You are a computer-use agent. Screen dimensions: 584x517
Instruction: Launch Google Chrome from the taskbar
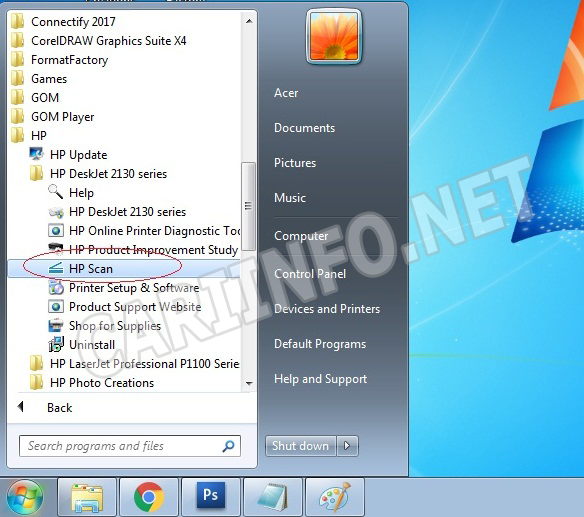click(x=149, y=497)
